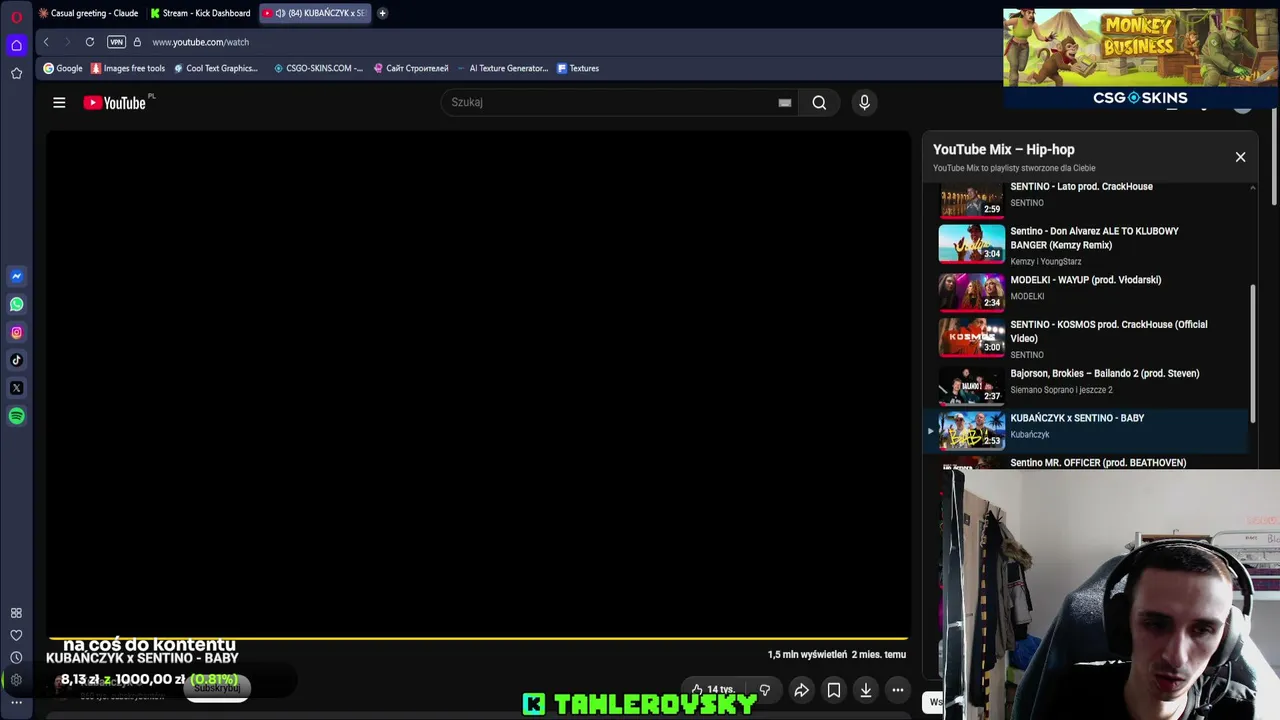Screen dimensions: 1280x720
Task: Open the Images free tools bookmark
Action: [x=128, y=68]
